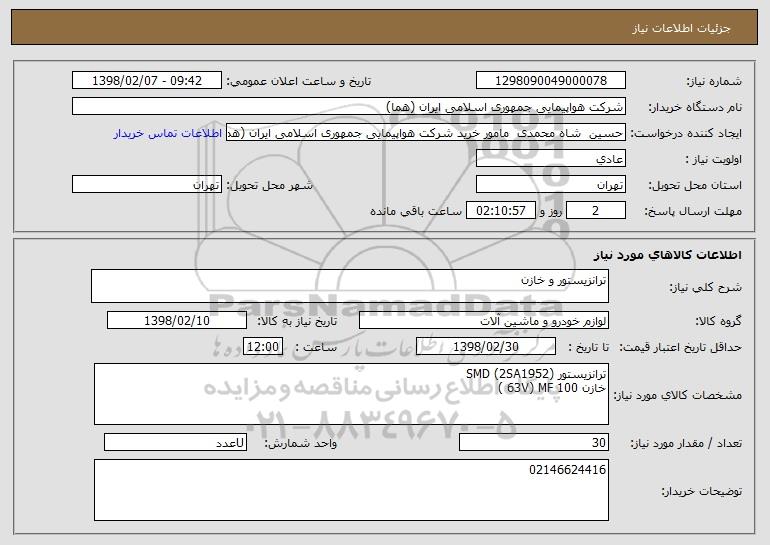Click the label اولویت نیاز

[714, 160]
